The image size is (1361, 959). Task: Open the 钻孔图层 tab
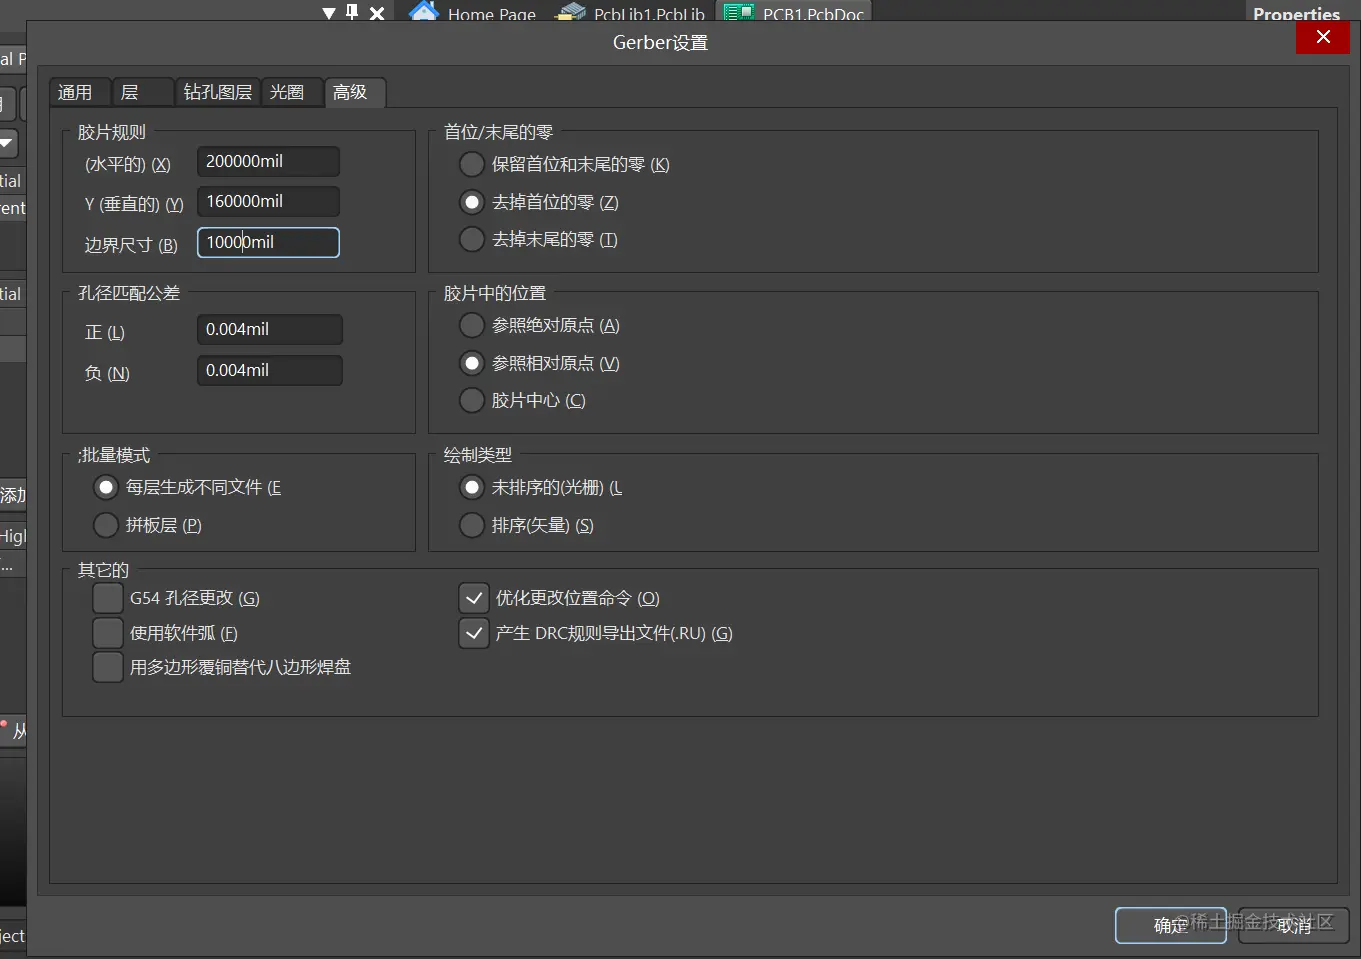(218, 92)
